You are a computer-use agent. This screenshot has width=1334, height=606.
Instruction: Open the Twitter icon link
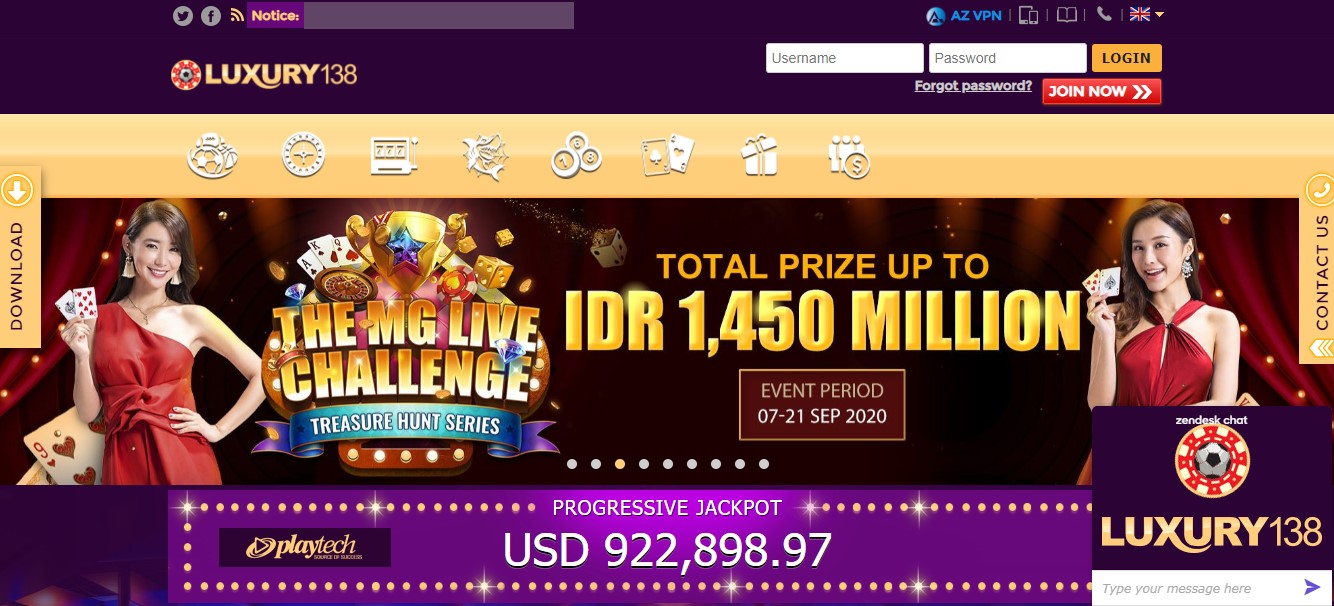(182, 15)
